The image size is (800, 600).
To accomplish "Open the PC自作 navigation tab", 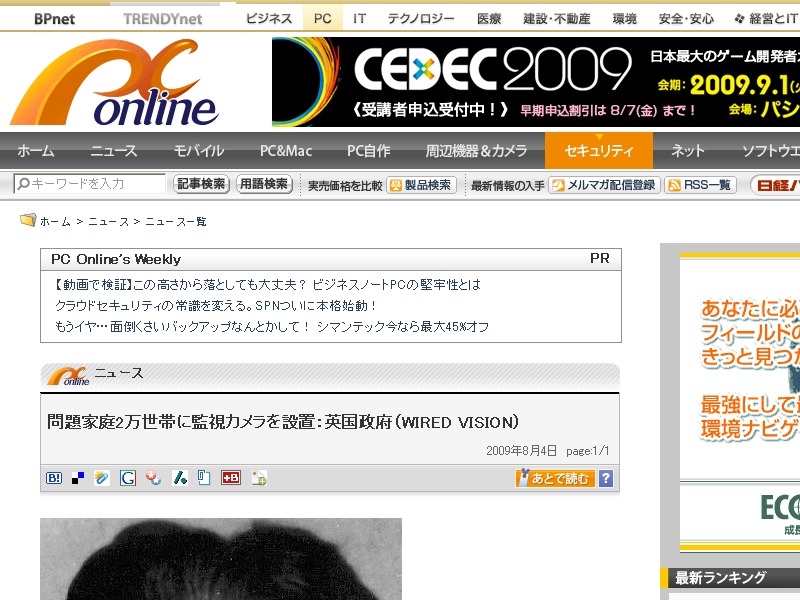I will [368, 151].
